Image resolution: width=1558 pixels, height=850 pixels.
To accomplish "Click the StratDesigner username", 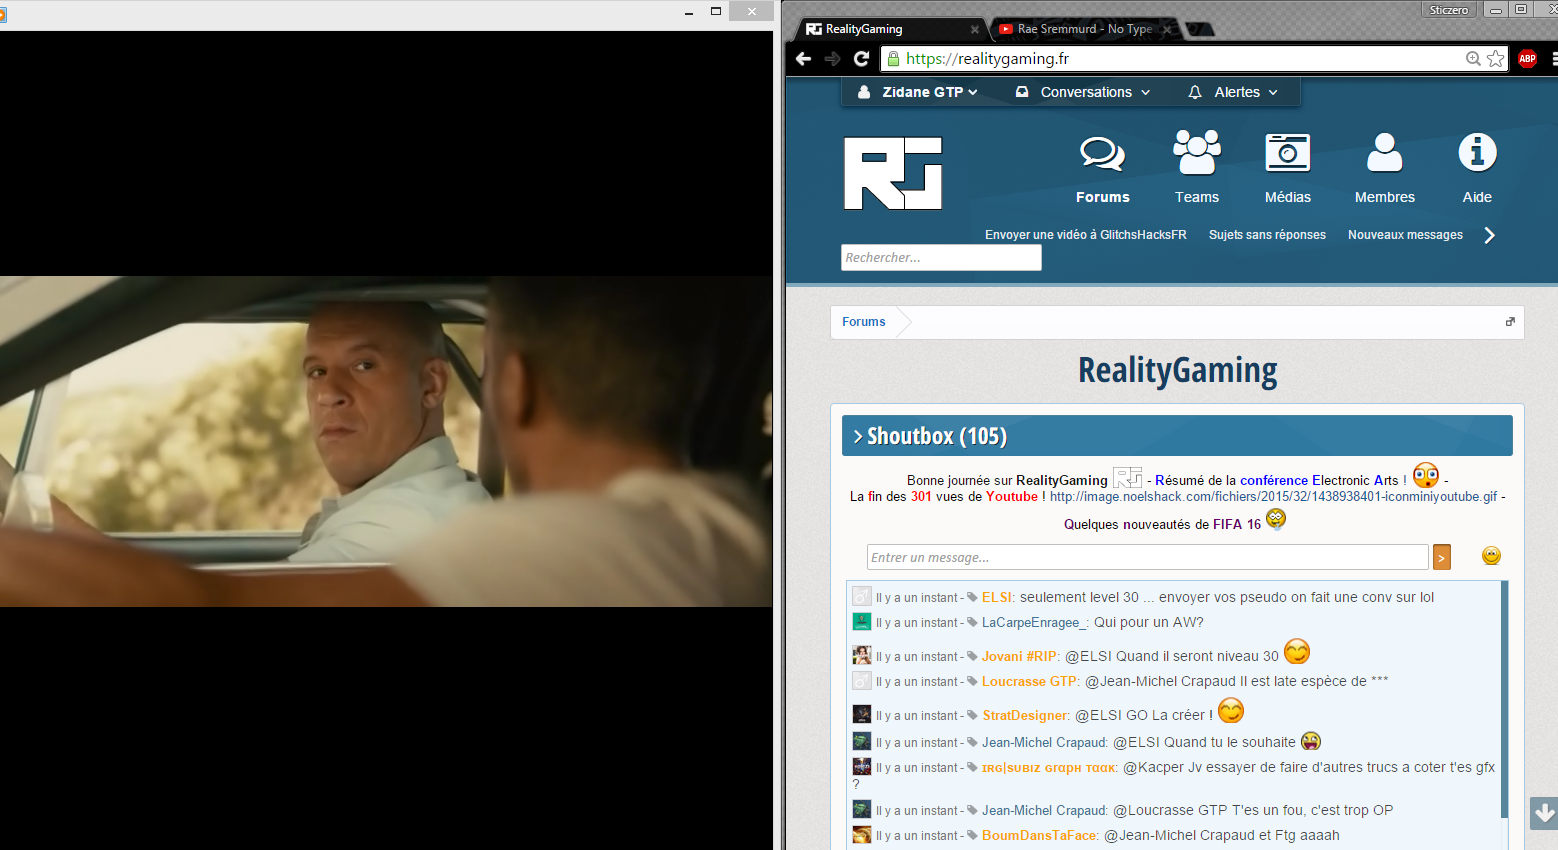I will coord(1025,715).
